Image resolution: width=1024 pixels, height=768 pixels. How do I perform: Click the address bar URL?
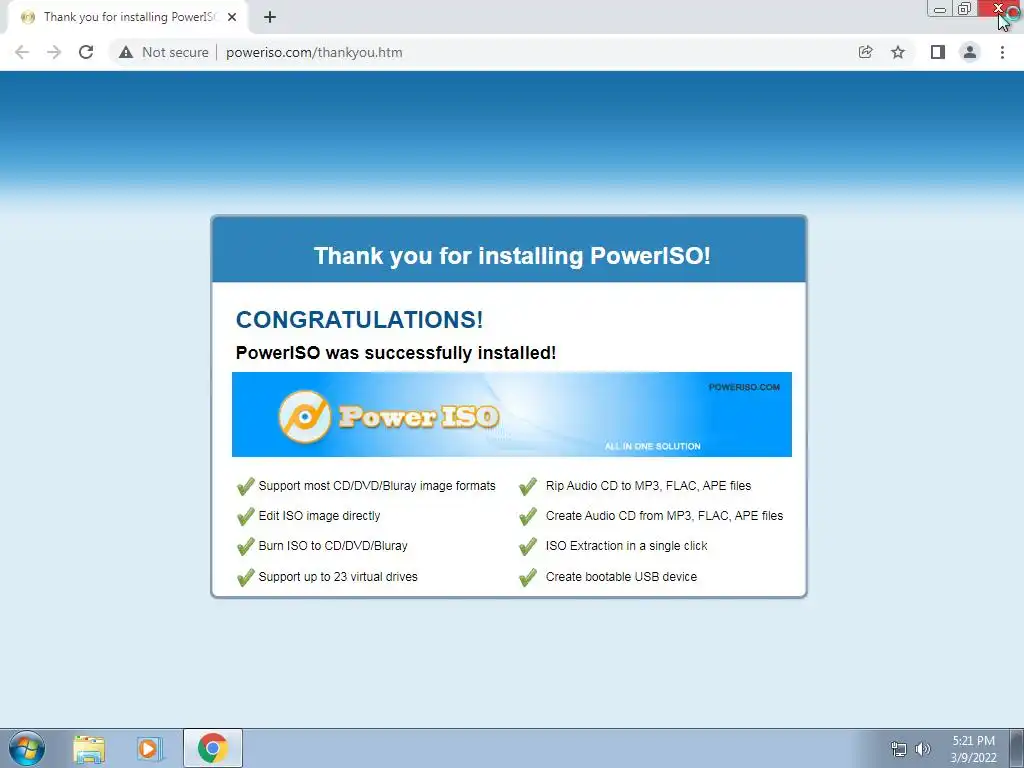point(314,52)
